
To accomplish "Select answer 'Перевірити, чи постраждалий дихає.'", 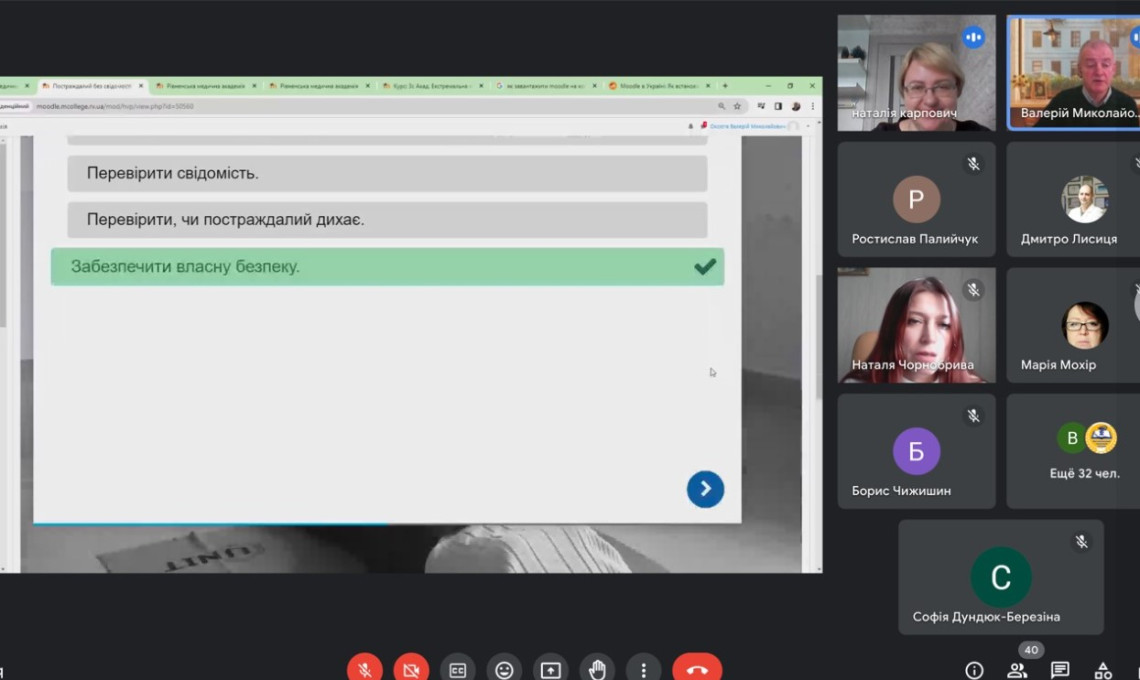I will (x=388, y=220).
